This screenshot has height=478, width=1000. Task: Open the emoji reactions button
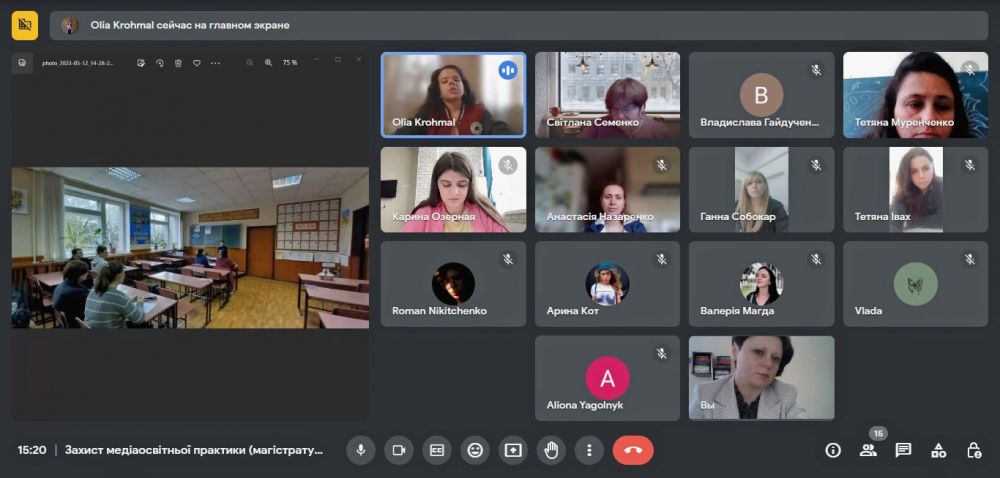point(475,450)
